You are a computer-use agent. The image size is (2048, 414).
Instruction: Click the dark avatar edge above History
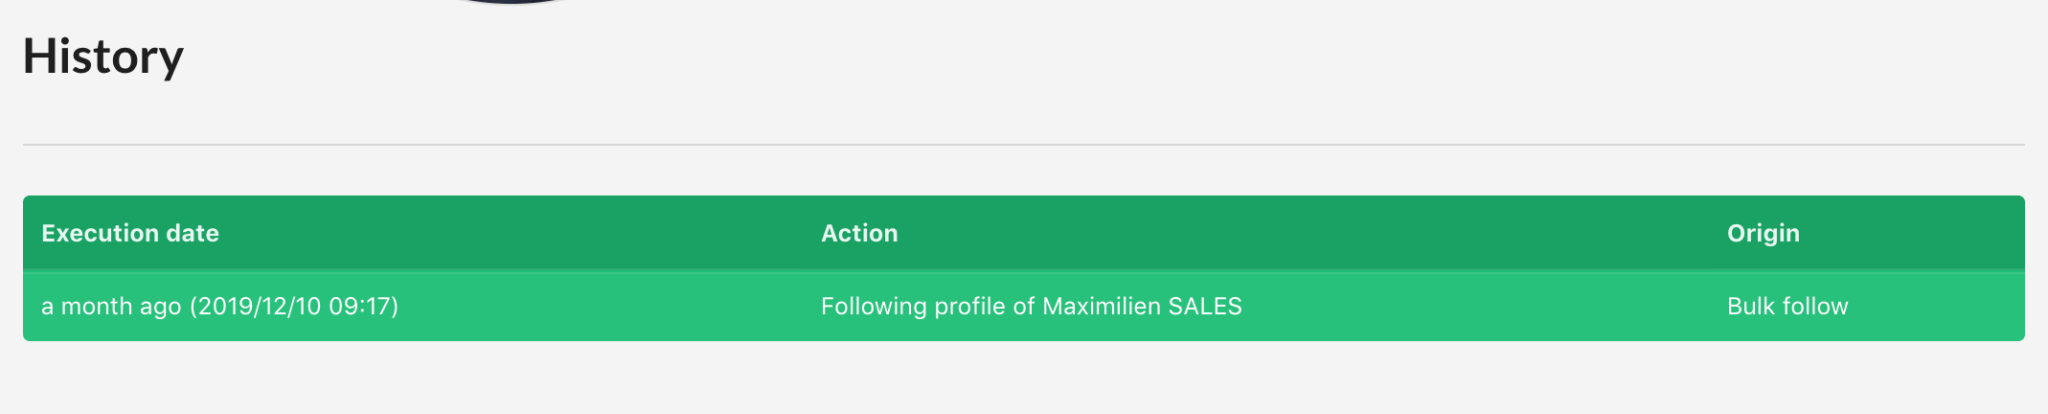click(512, 2)
